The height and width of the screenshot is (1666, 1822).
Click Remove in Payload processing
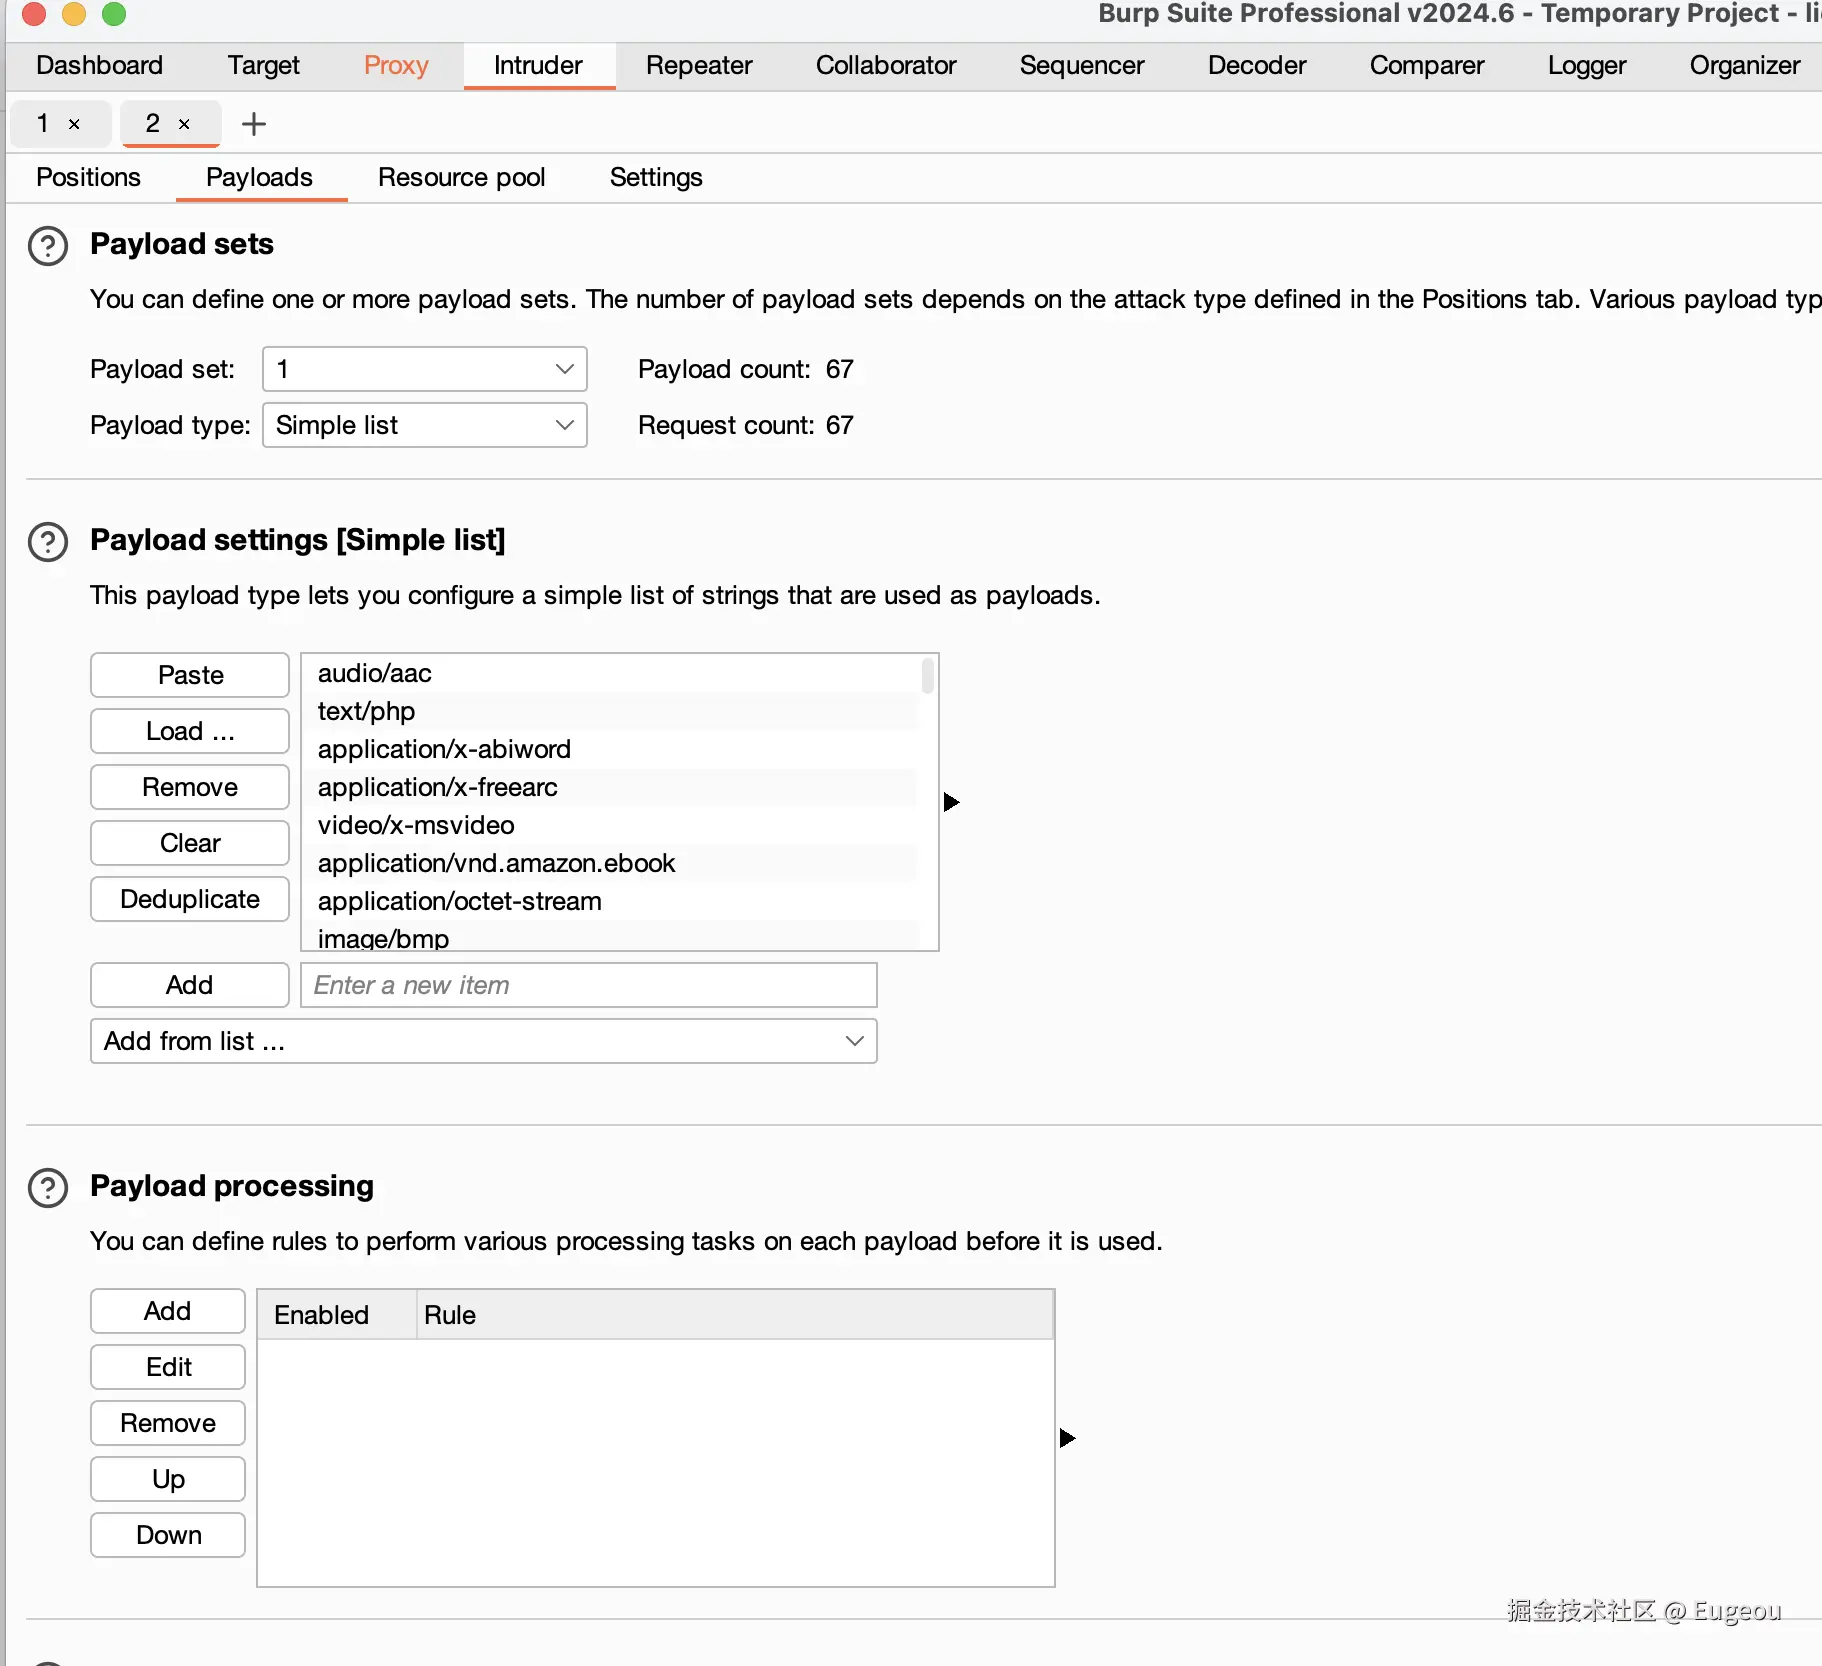tap(168, 1423)
